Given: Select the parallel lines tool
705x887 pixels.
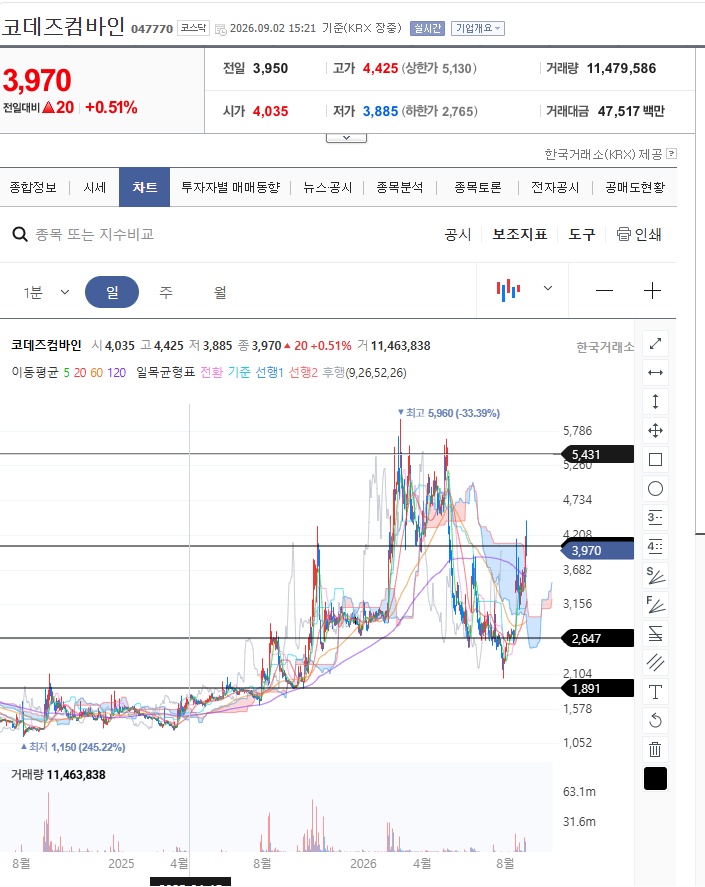Looking at the screenshot, I should point(655,662).
